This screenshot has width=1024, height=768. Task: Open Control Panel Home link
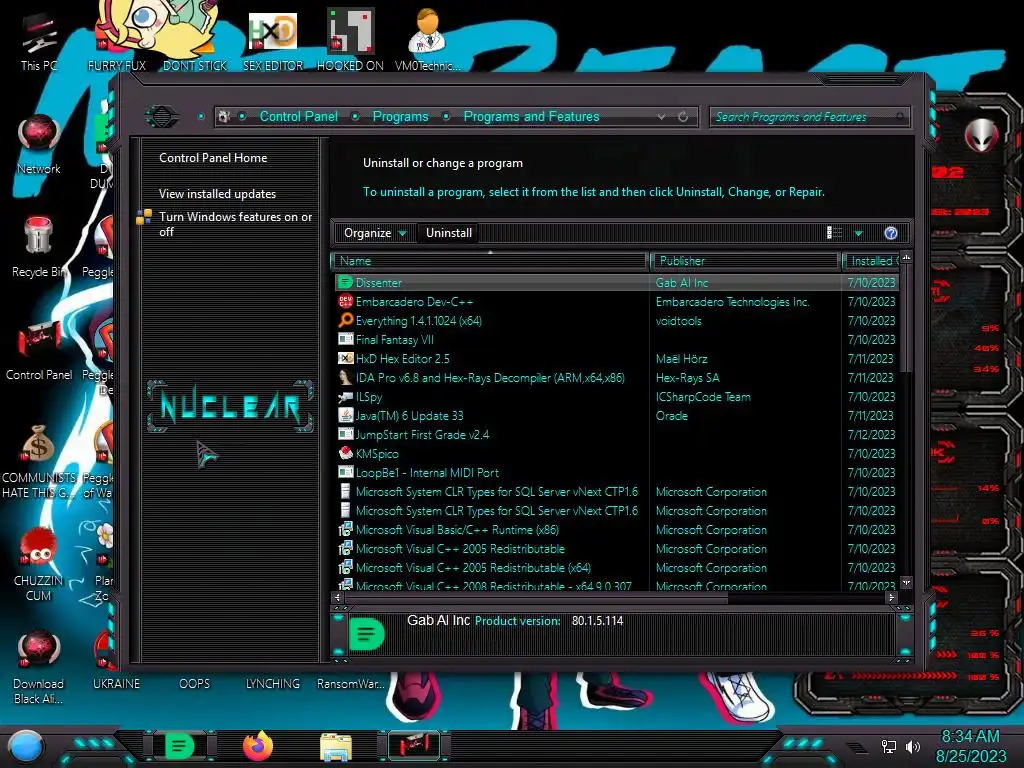(x=213, y=158)
